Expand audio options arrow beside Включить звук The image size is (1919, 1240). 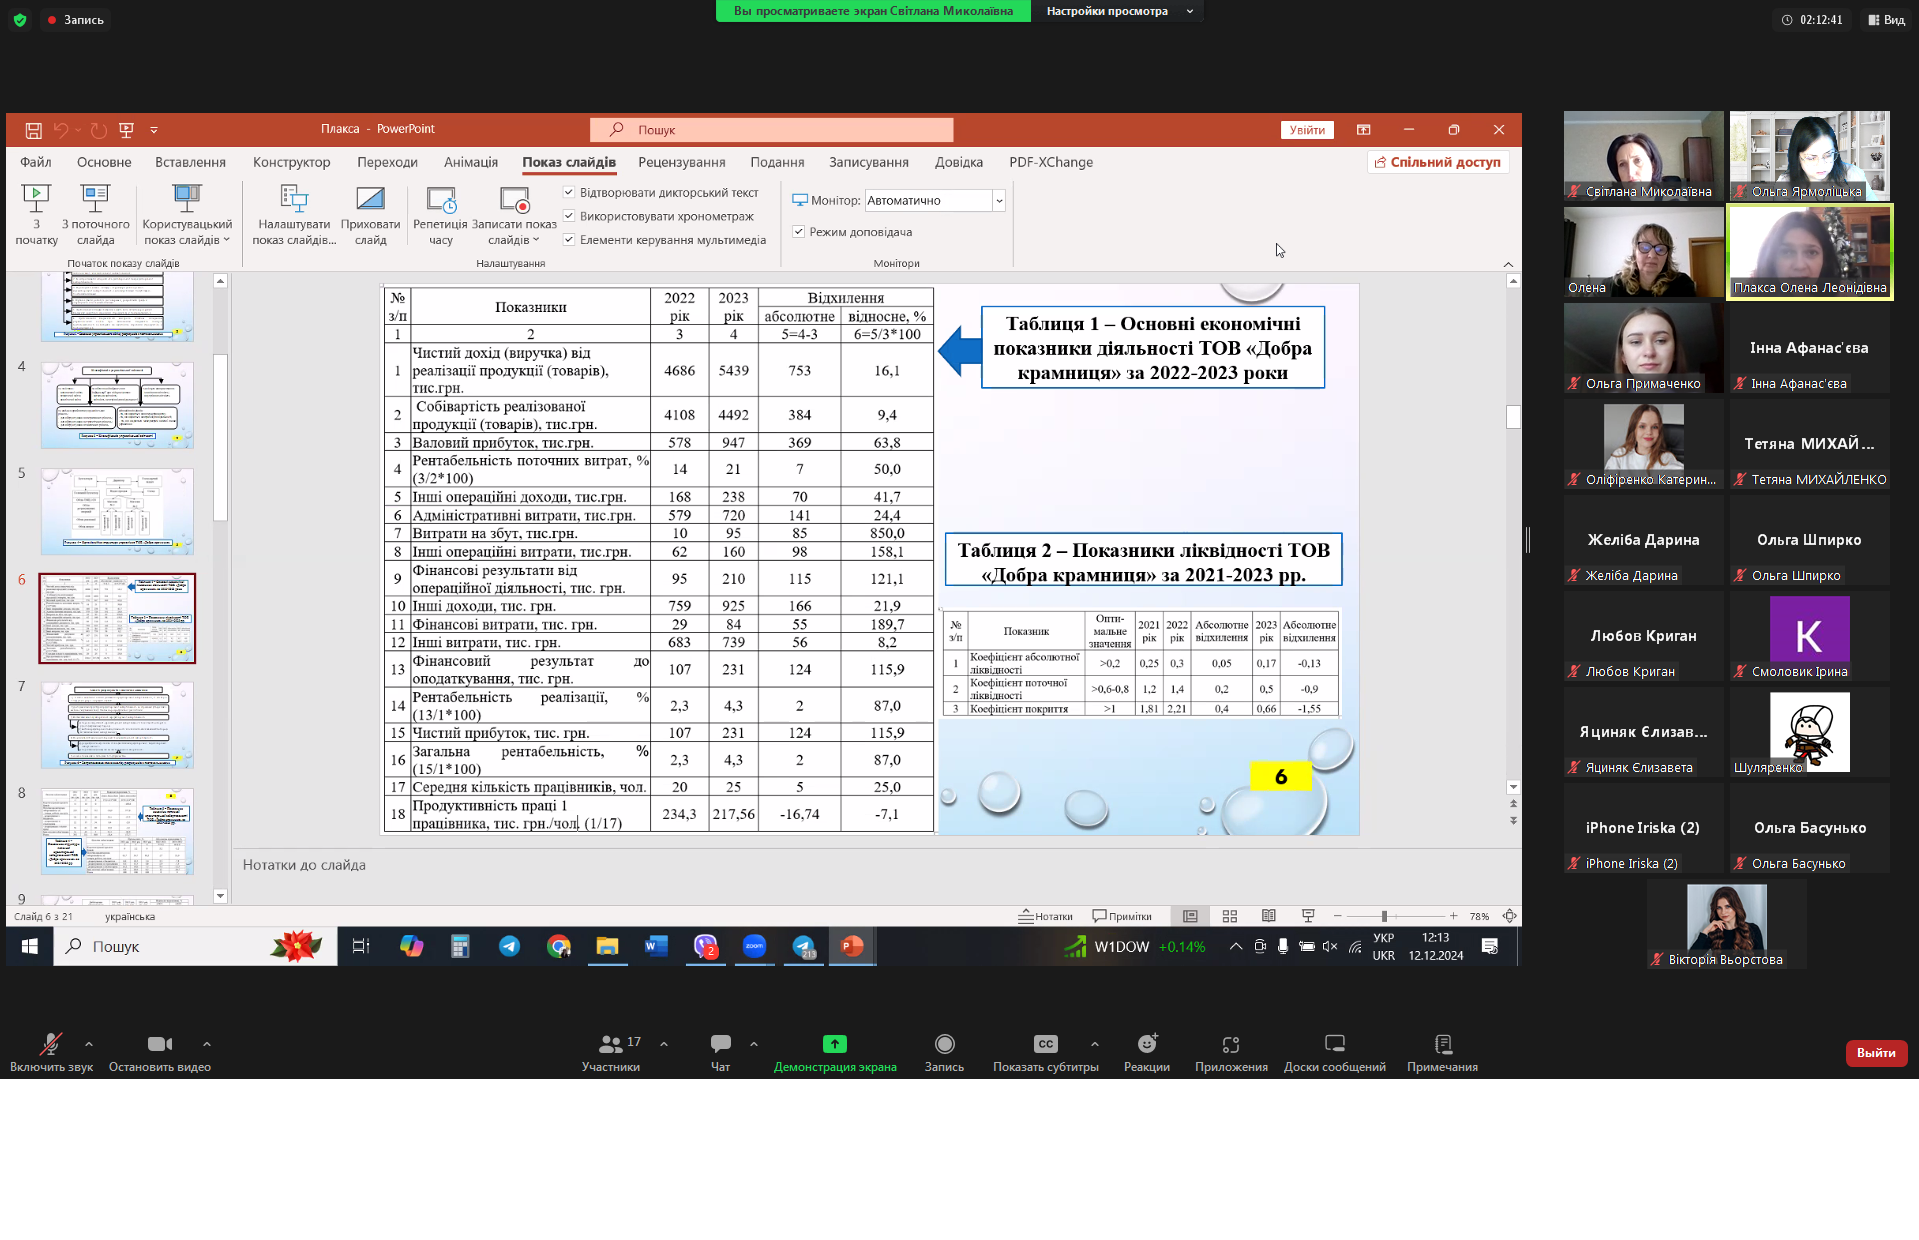tap(89, 1044)
